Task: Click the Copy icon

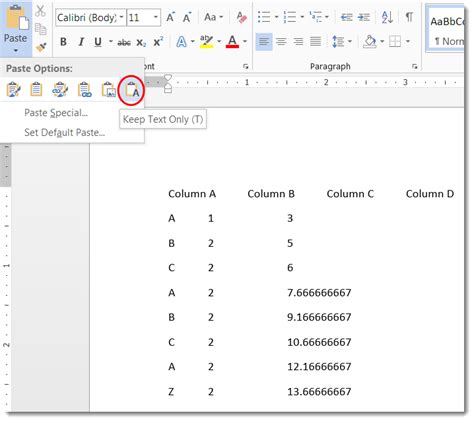Action: pyautogui.click(x=40, y=29)
